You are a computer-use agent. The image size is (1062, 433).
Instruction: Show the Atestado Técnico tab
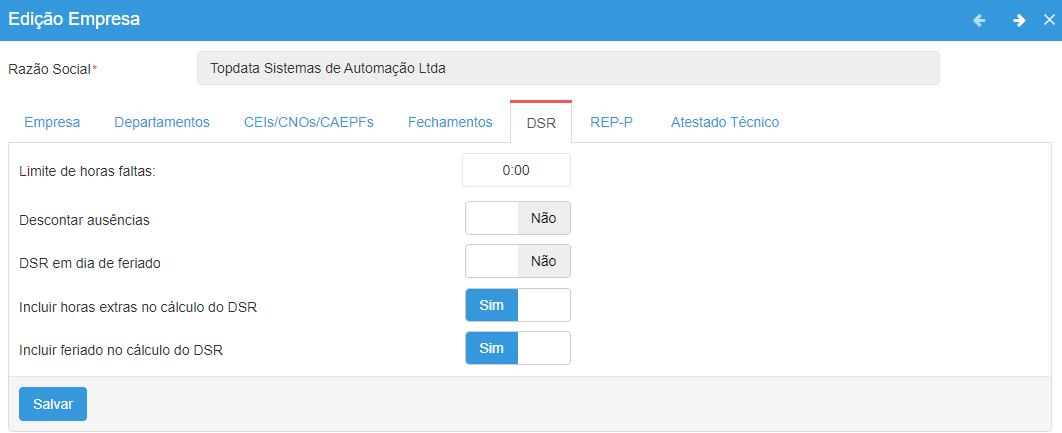tap(725, 122)
